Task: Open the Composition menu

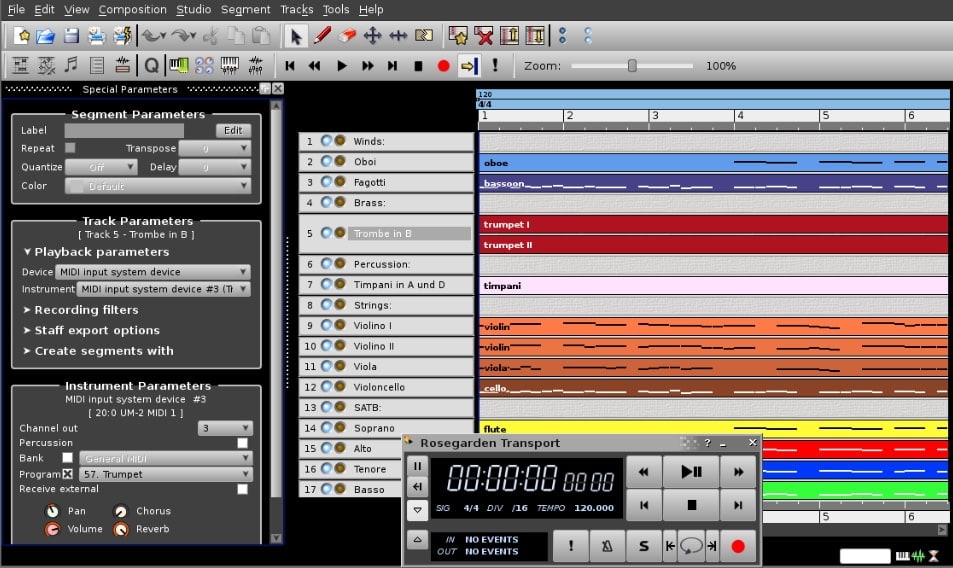Action: point(132,10)
